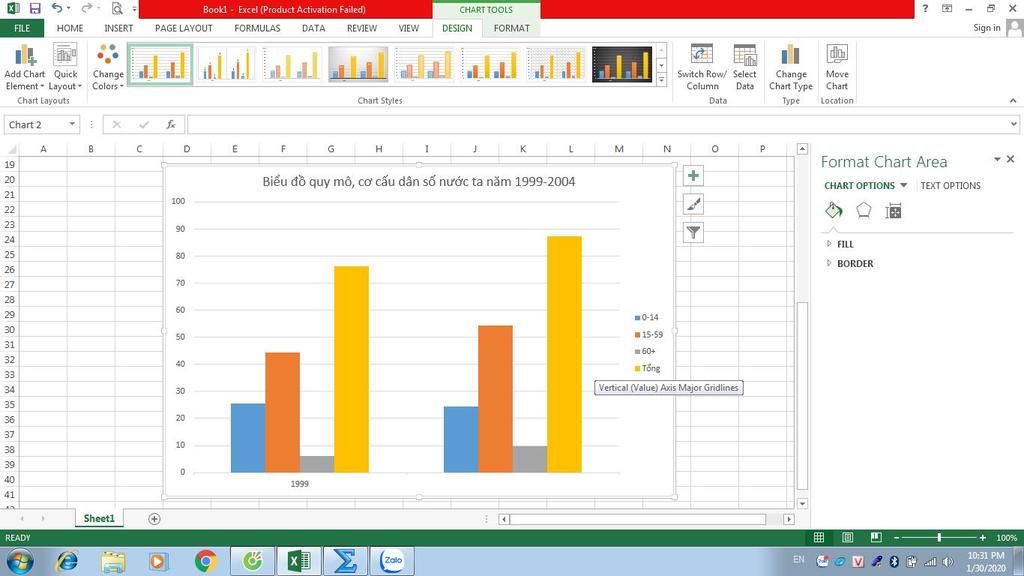Expand chart styles gallery More arrow
1024x576 pixels.
pos(662,79)
